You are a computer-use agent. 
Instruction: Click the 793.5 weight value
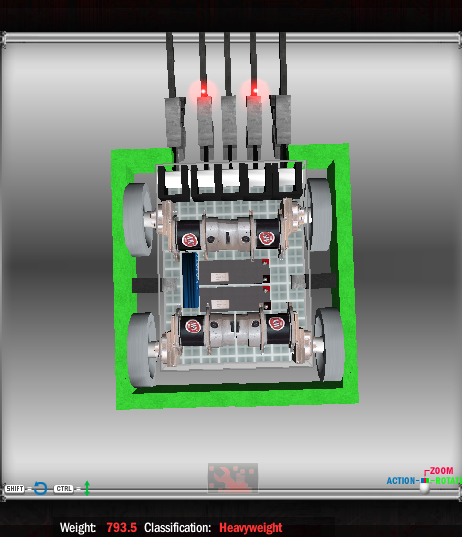point(122,527)
